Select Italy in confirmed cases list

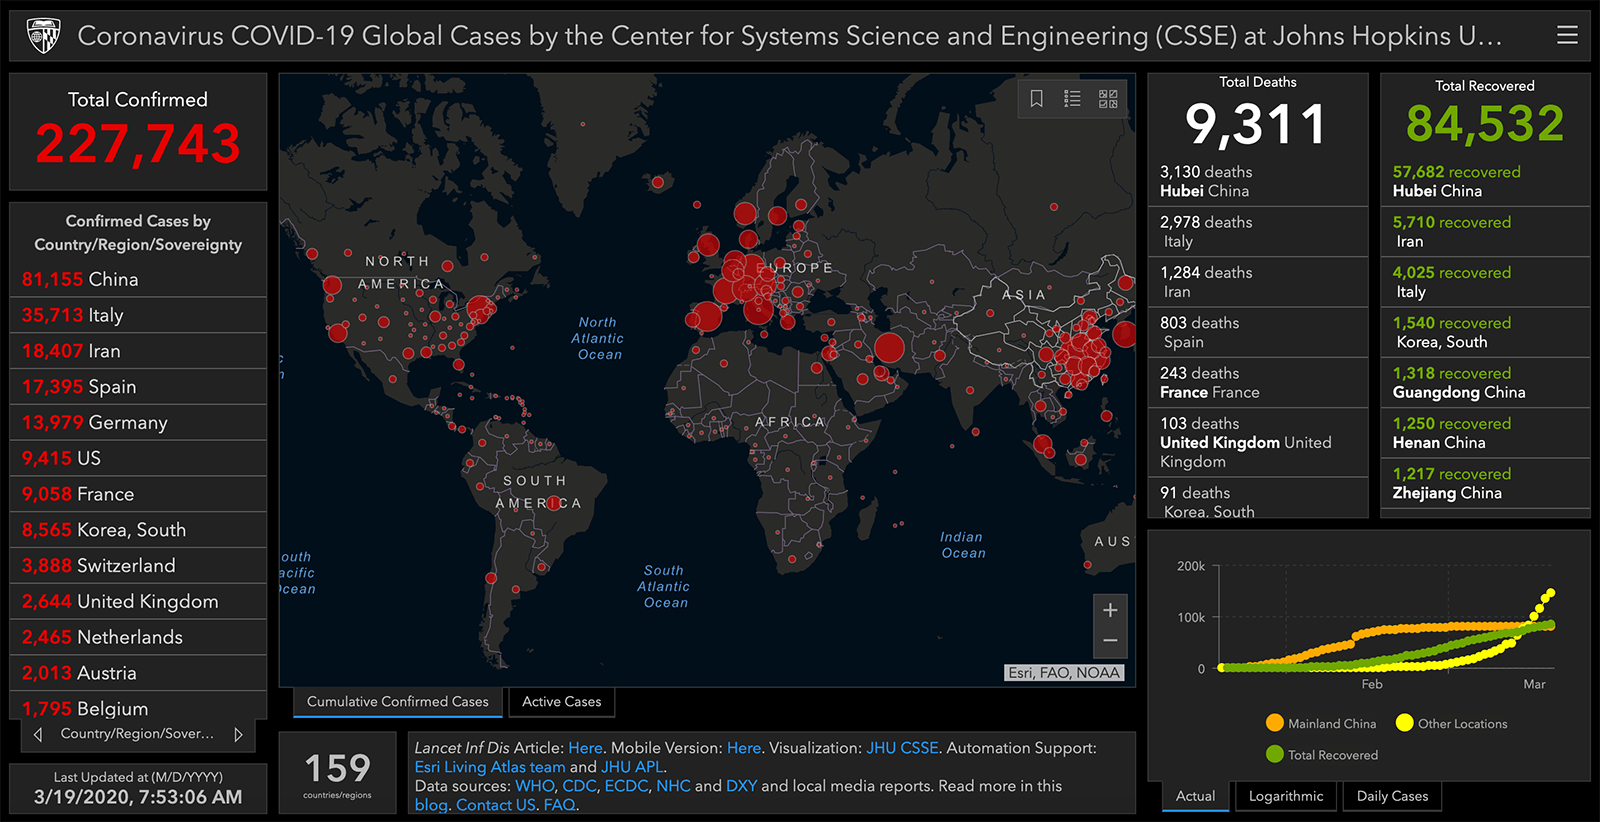coord(138,315)
